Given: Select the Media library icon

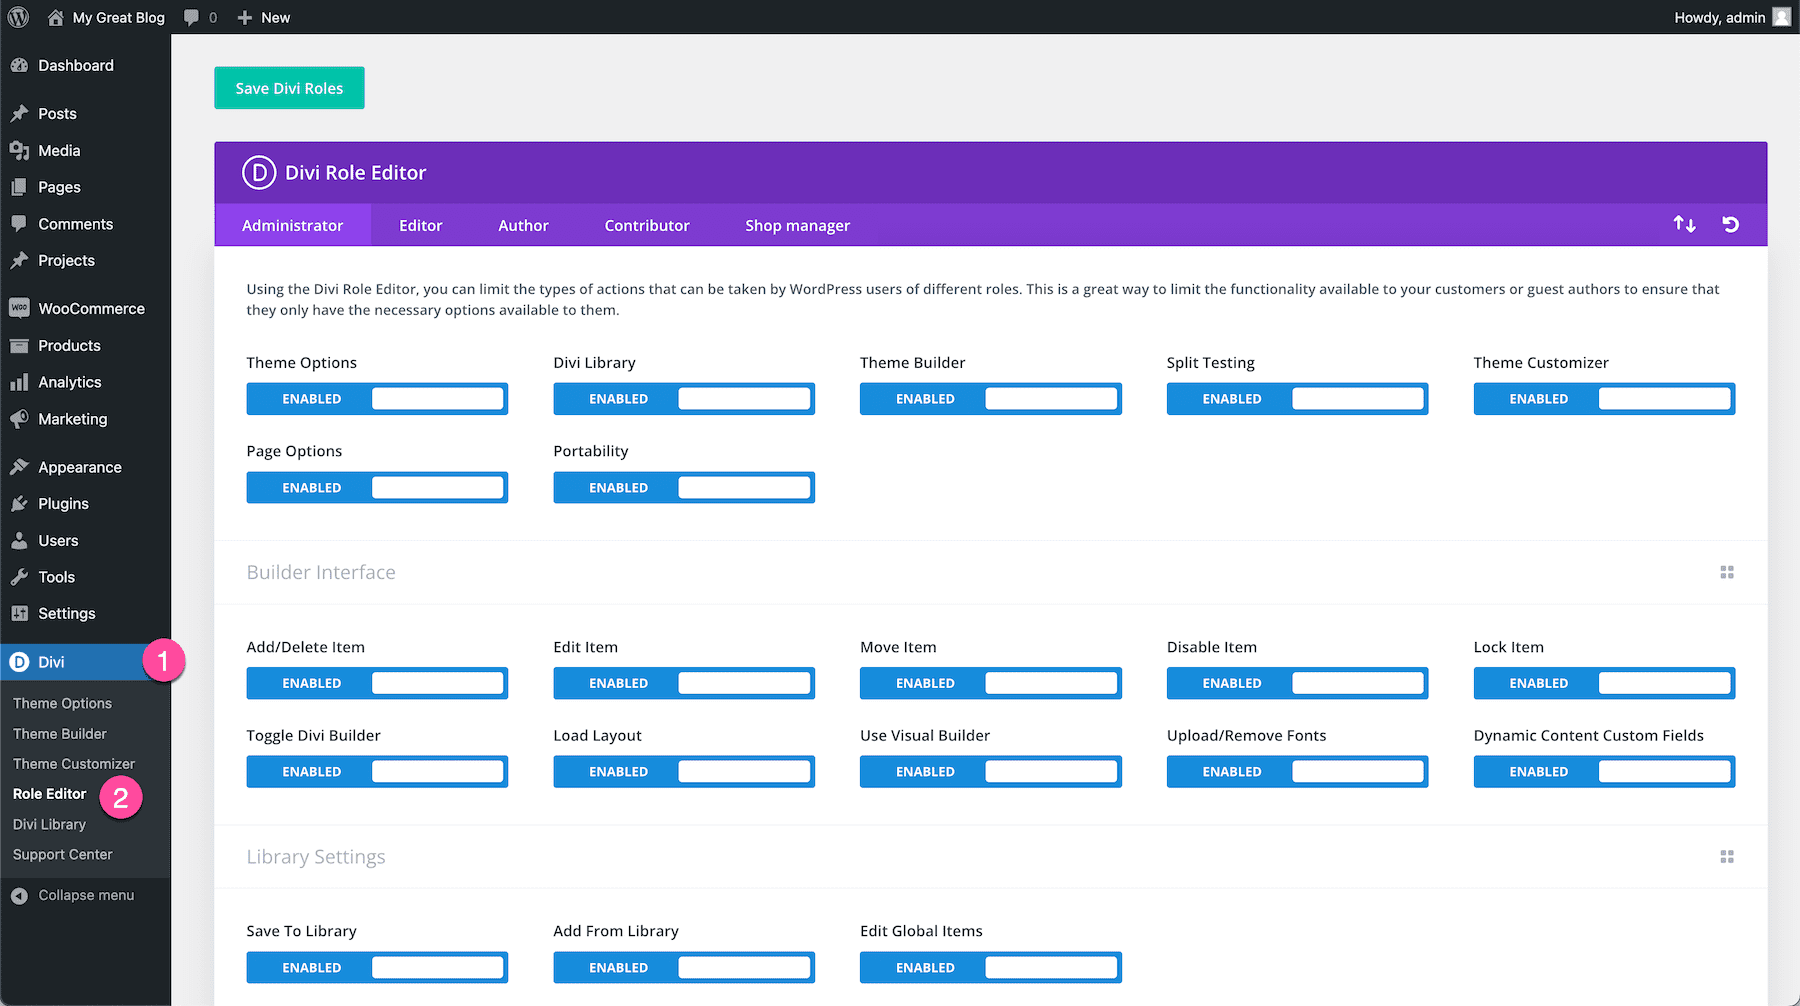Looking at the screenshot, I should tap(20, 150).
